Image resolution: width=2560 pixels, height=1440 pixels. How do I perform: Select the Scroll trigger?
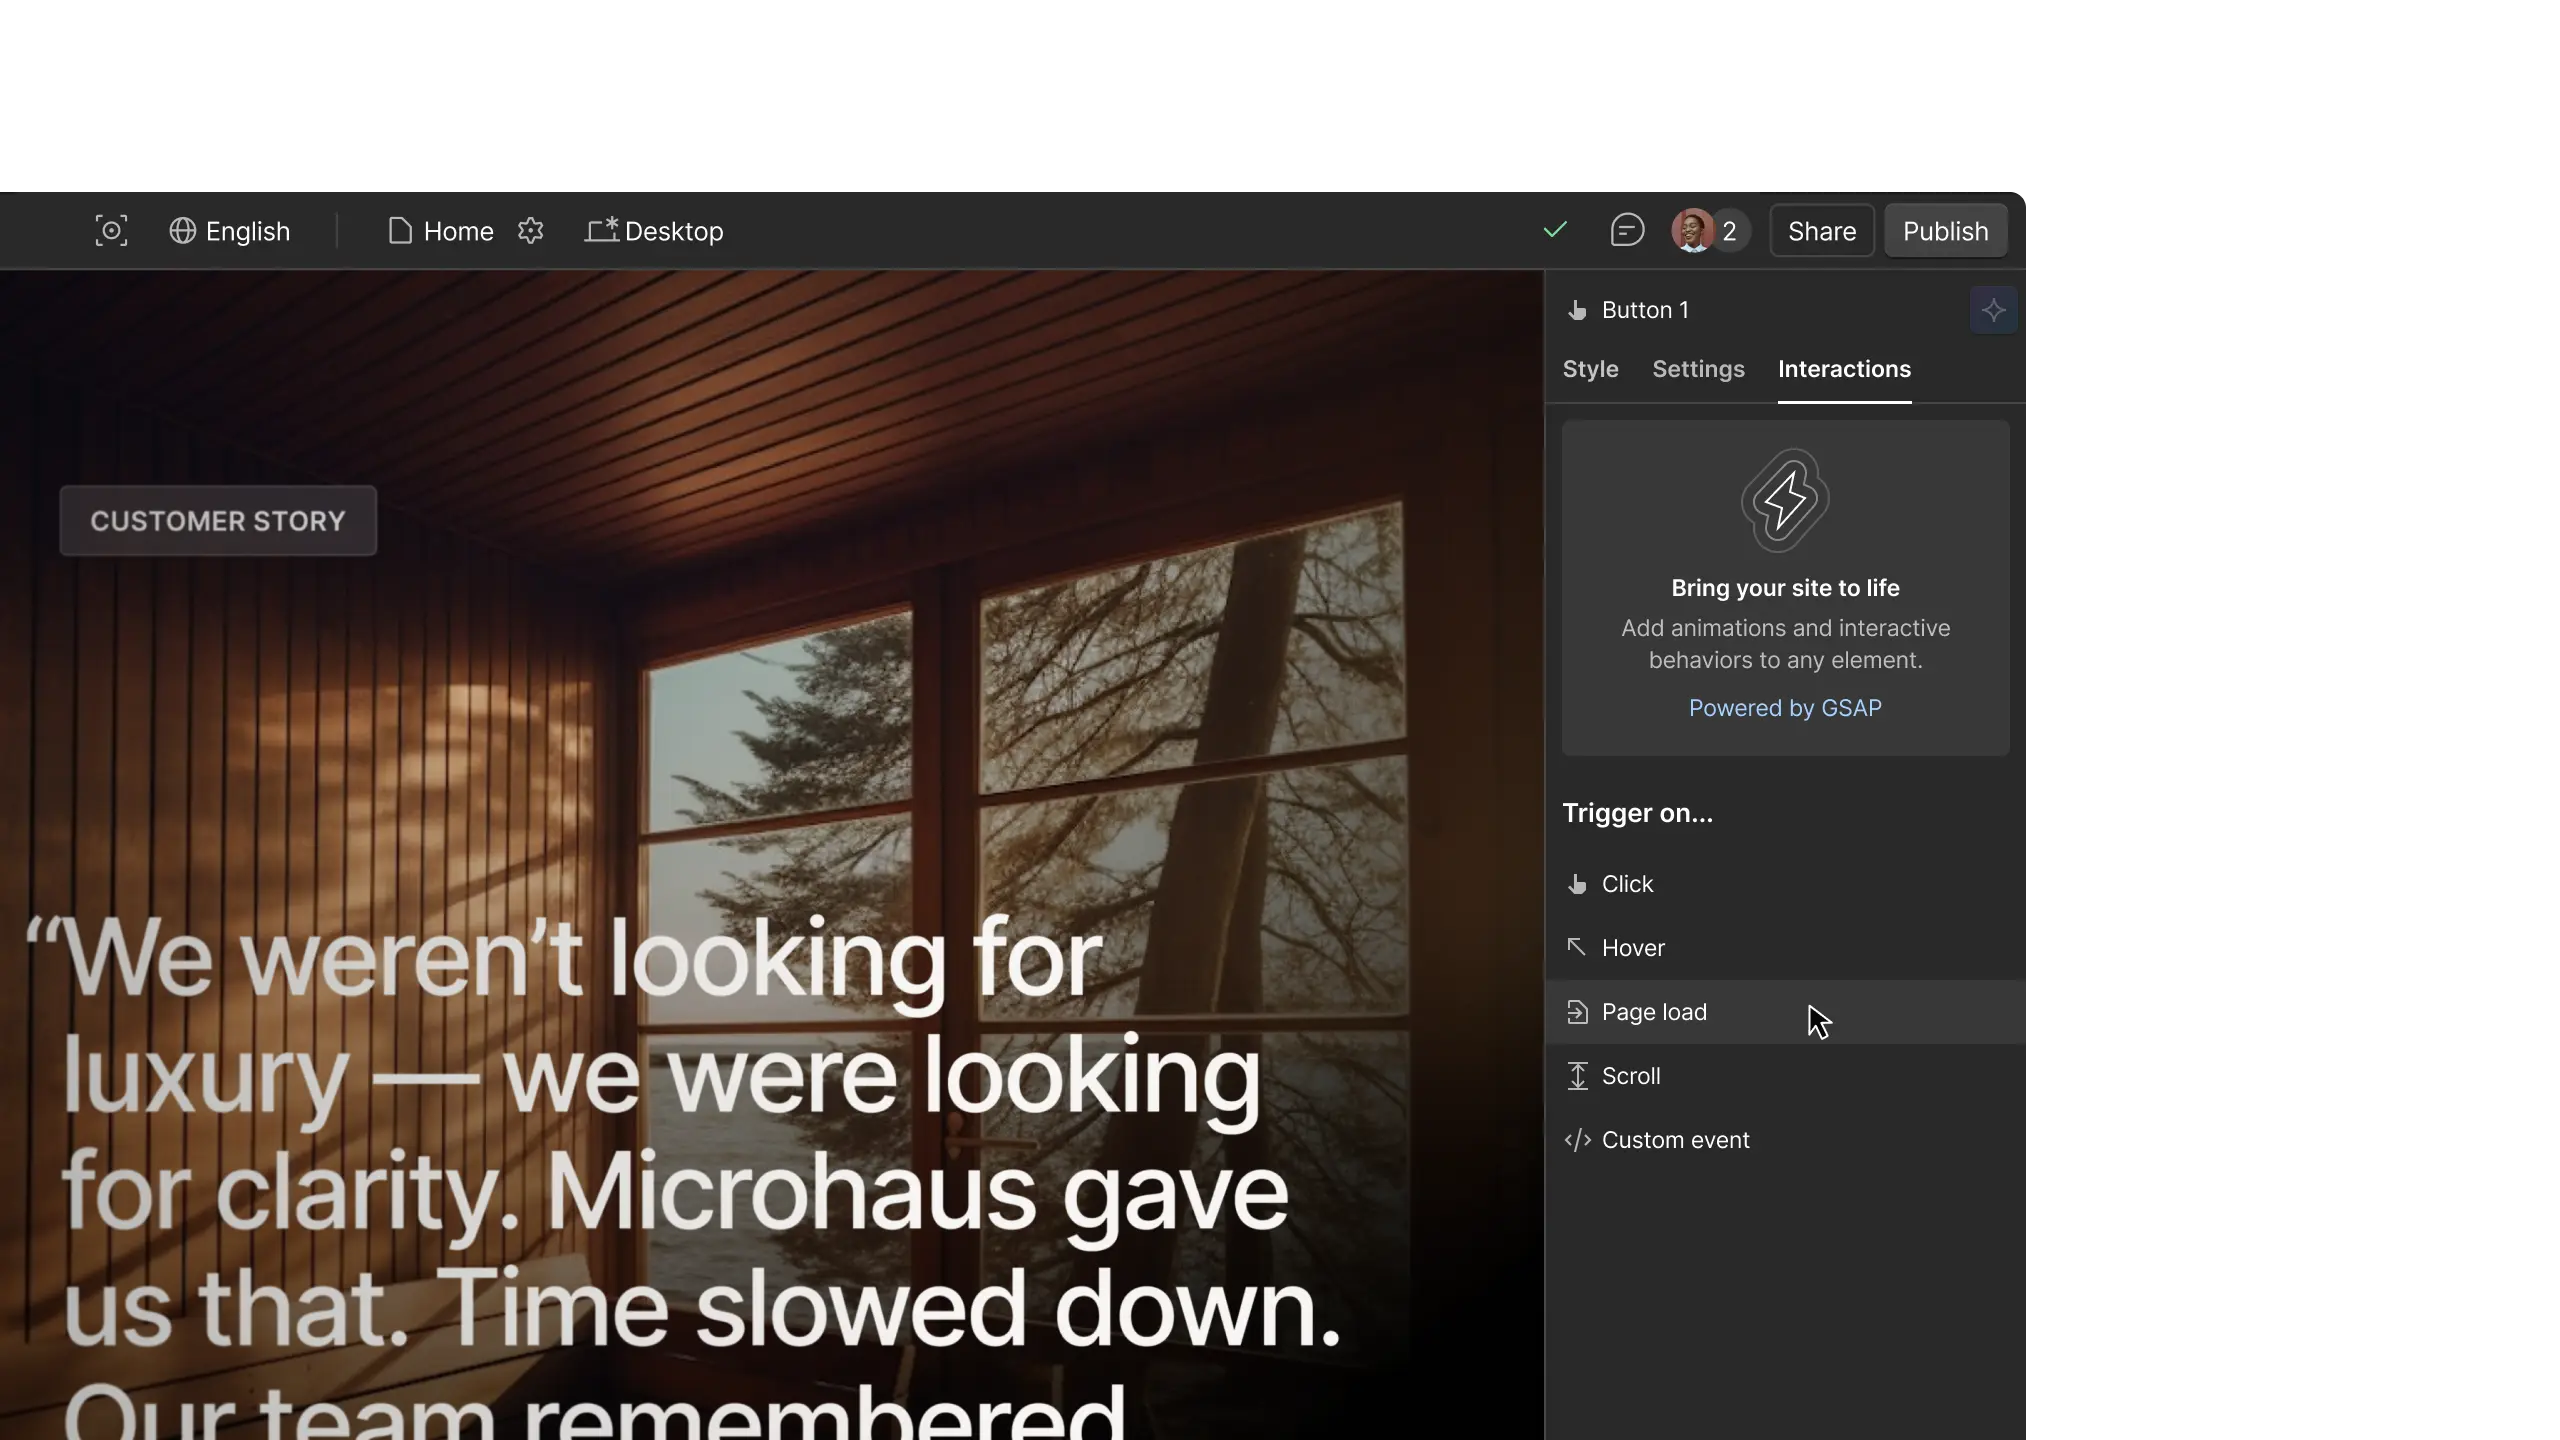[x=1630, y=1076]
